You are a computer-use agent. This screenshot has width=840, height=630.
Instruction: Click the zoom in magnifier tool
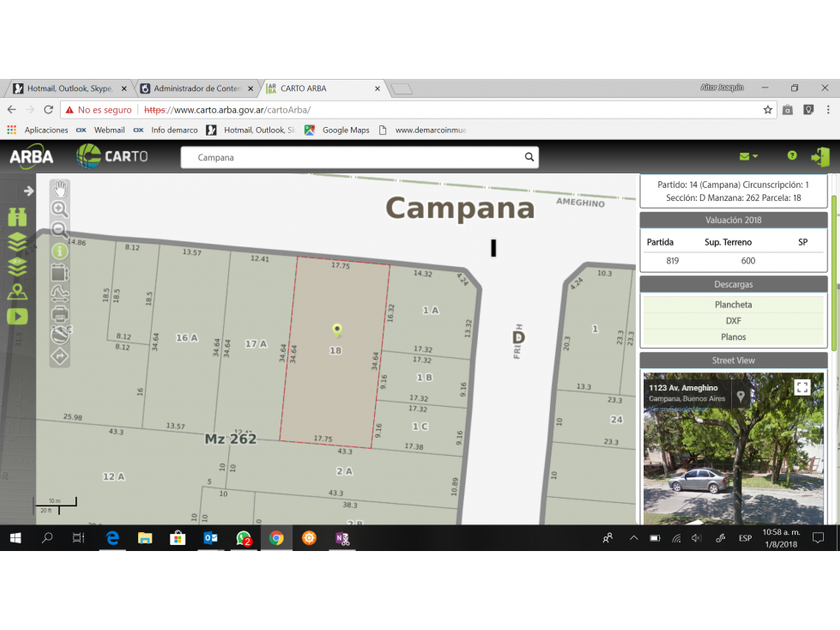[x=60, y=209]
